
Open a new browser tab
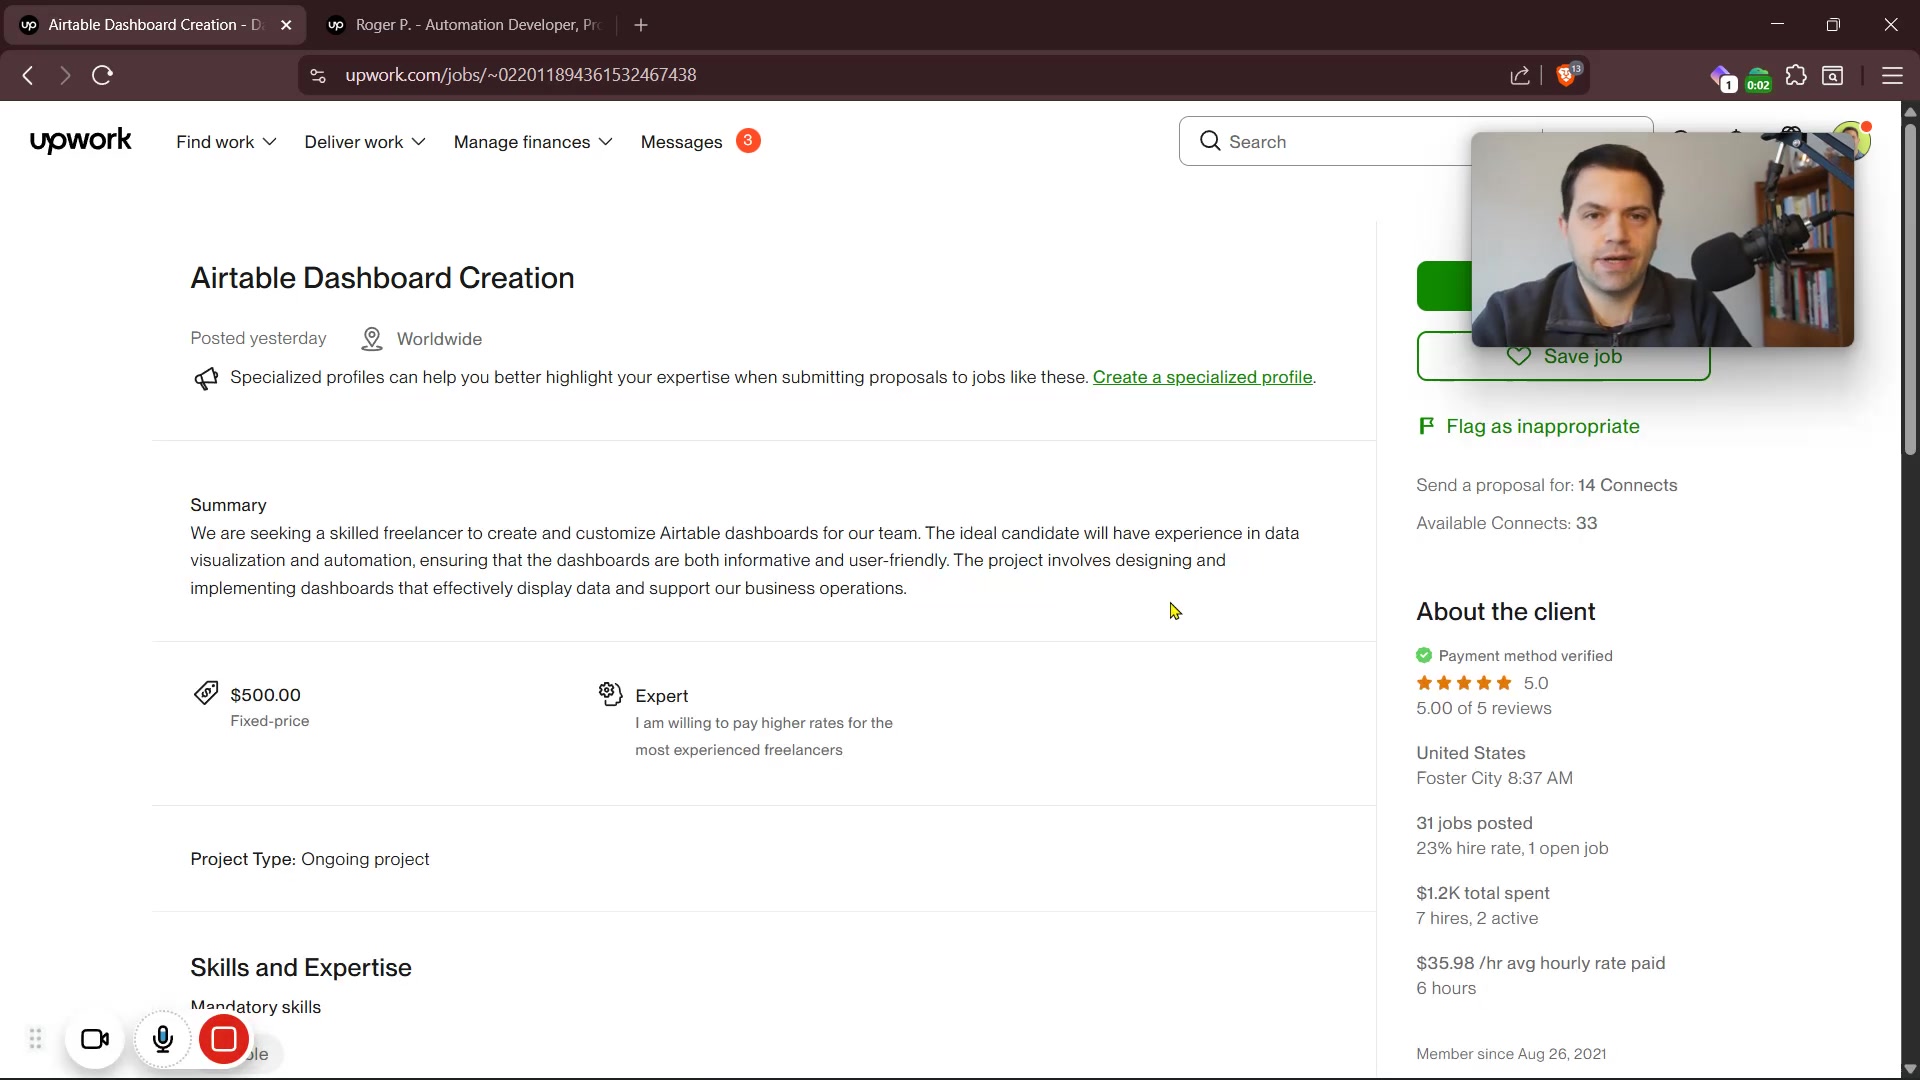(x=641, y=25)
